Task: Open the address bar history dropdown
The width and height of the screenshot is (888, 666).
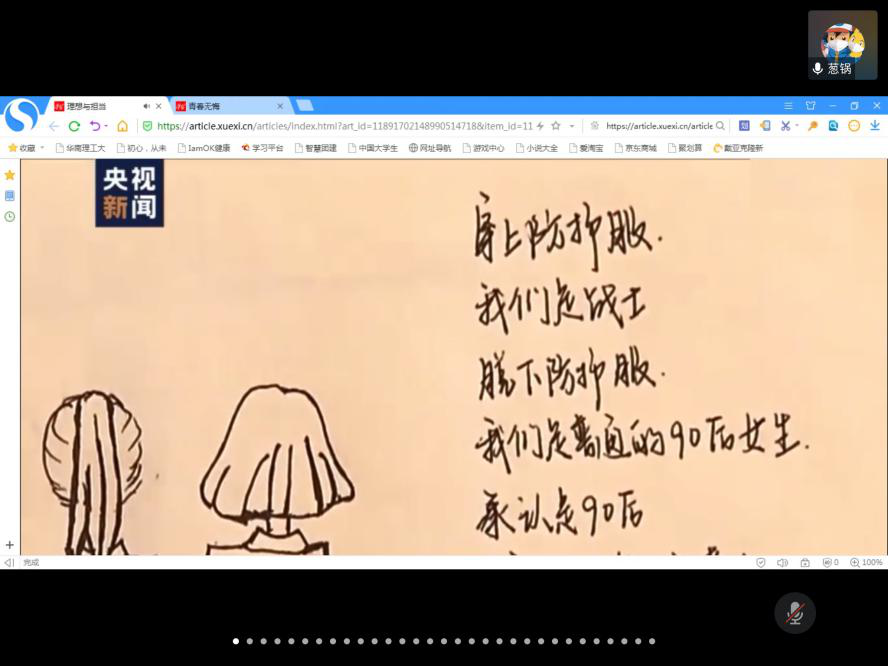Action: (572, 126)
